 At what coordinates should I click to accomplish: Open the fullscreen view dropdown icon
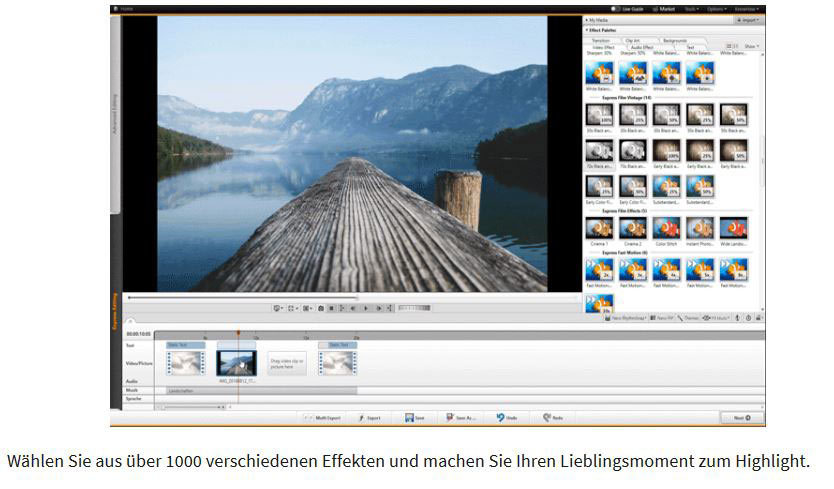coord(293,308)
